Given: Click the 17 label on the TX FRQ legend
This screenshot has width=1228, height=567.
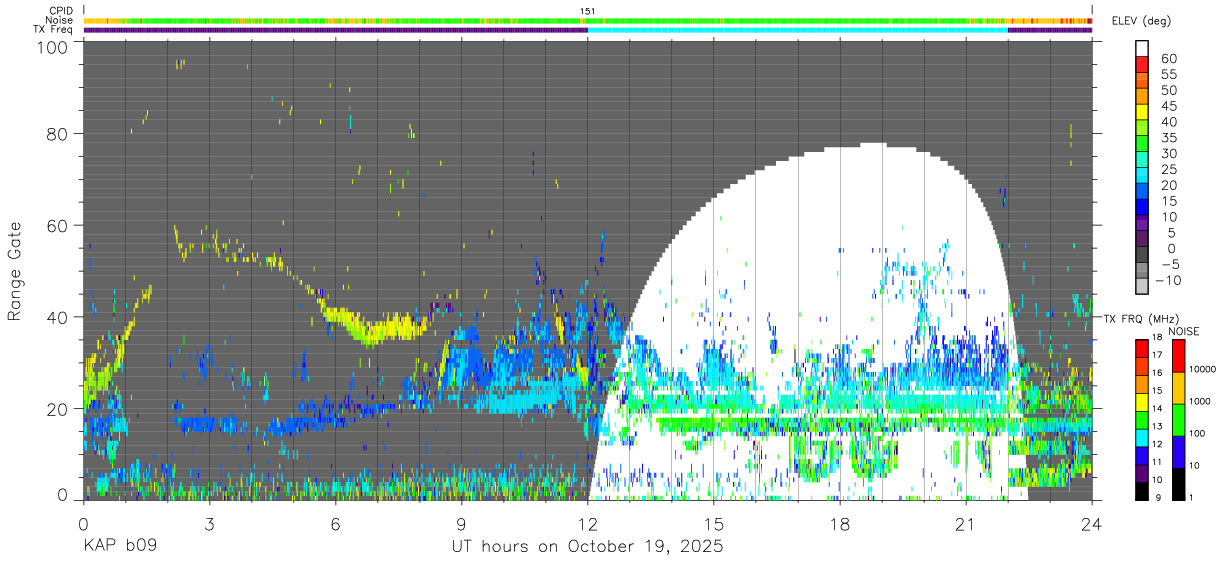Looking at the screenshot, I should point(1157,355).
